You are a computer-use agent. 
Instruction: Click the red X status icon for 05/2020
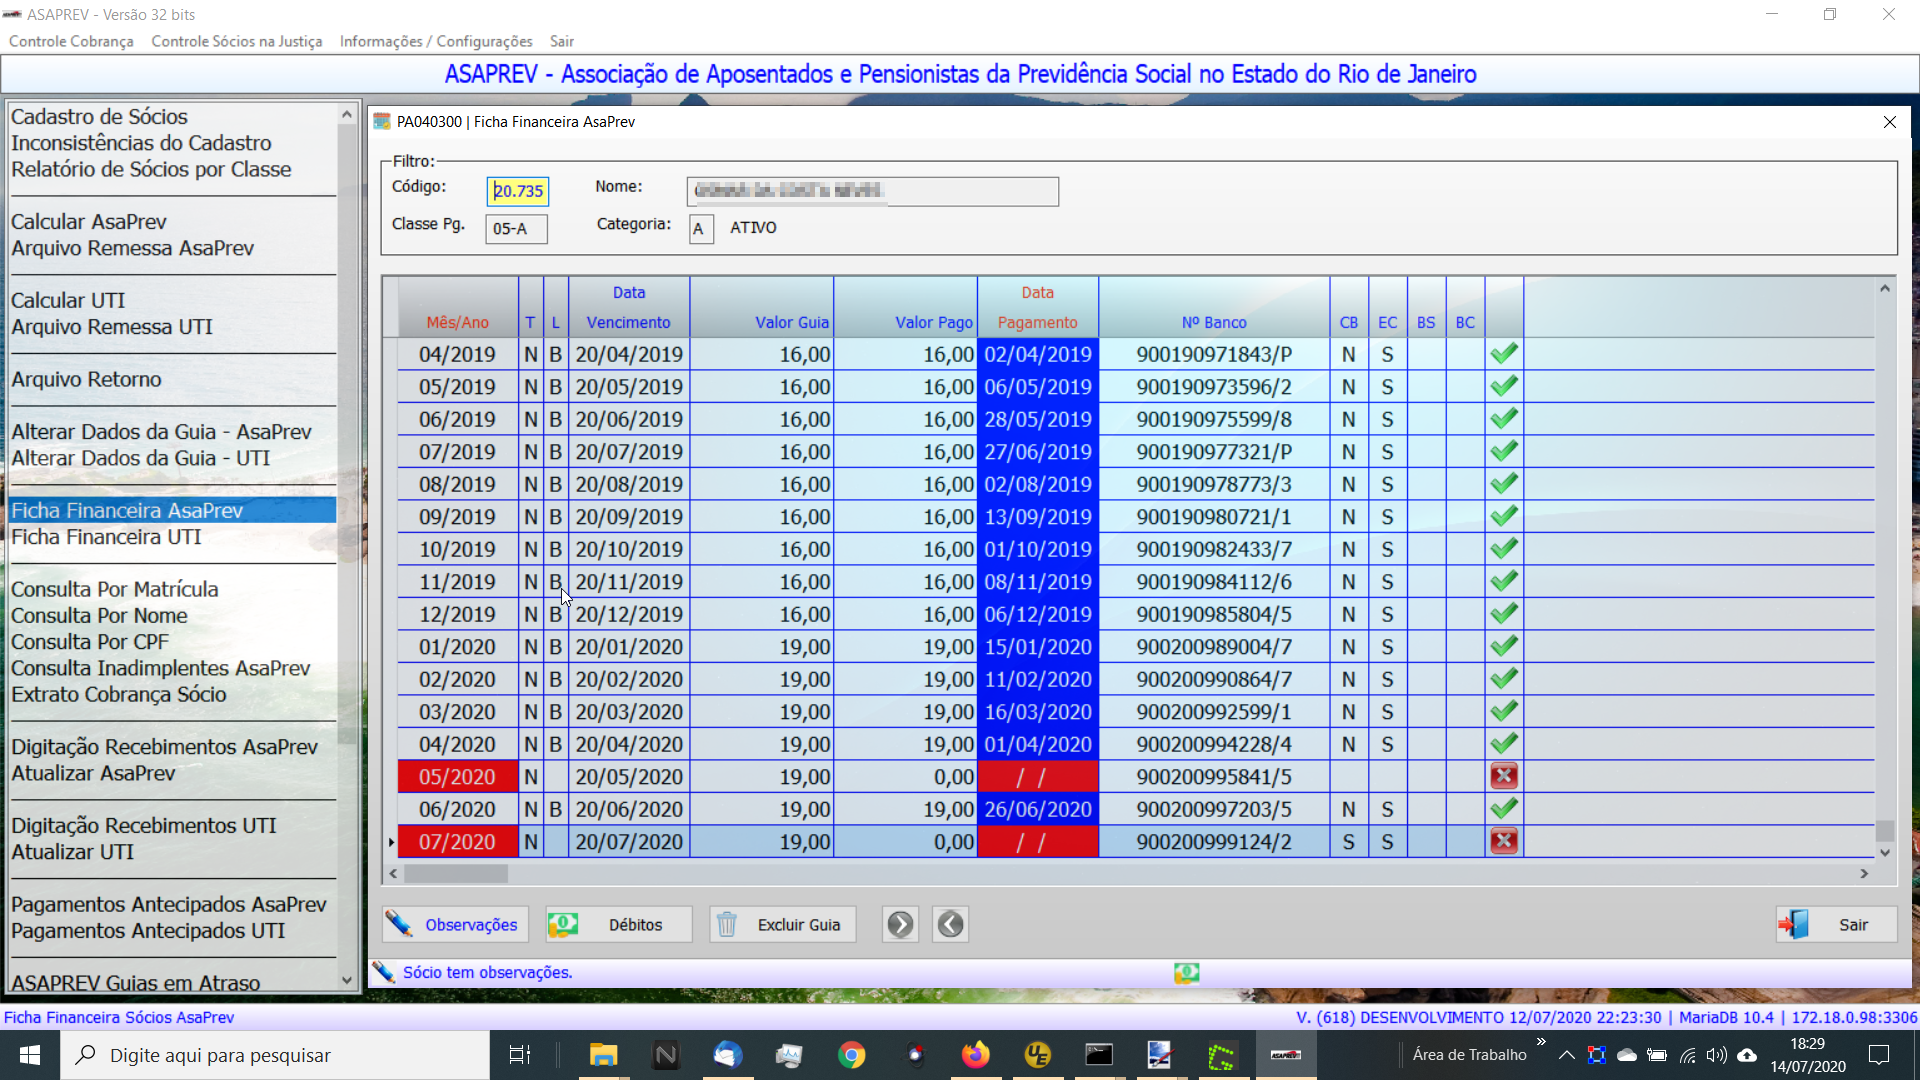coord(1504,776)
